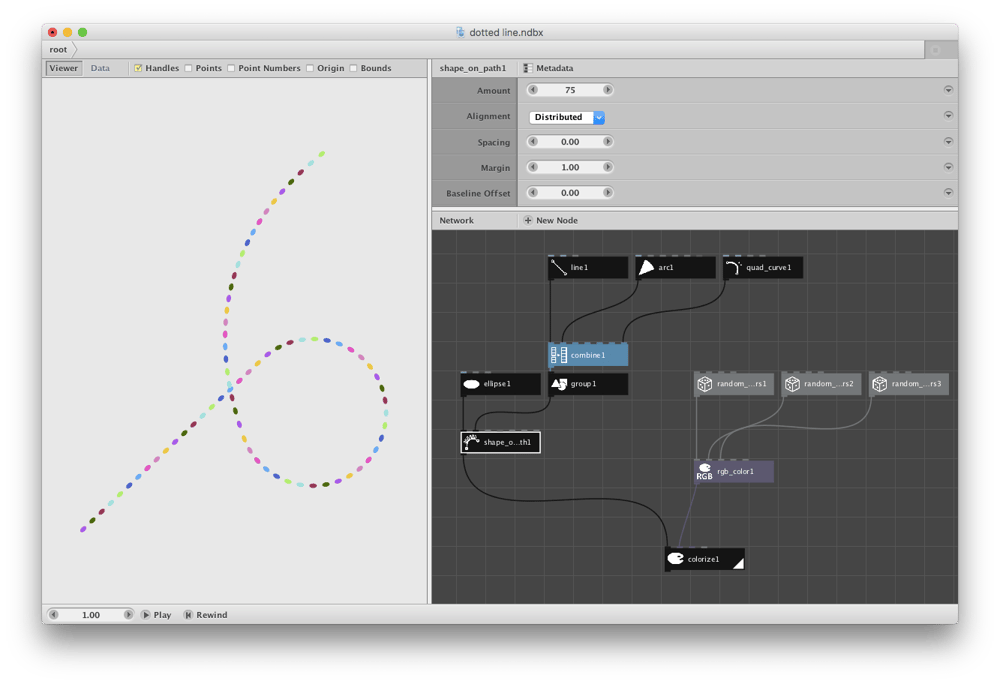Screen dimensions: 1000x684
Task: Decrease the Spacing value with left arrow
Action: pyautogui.click(x=533, y=142)
